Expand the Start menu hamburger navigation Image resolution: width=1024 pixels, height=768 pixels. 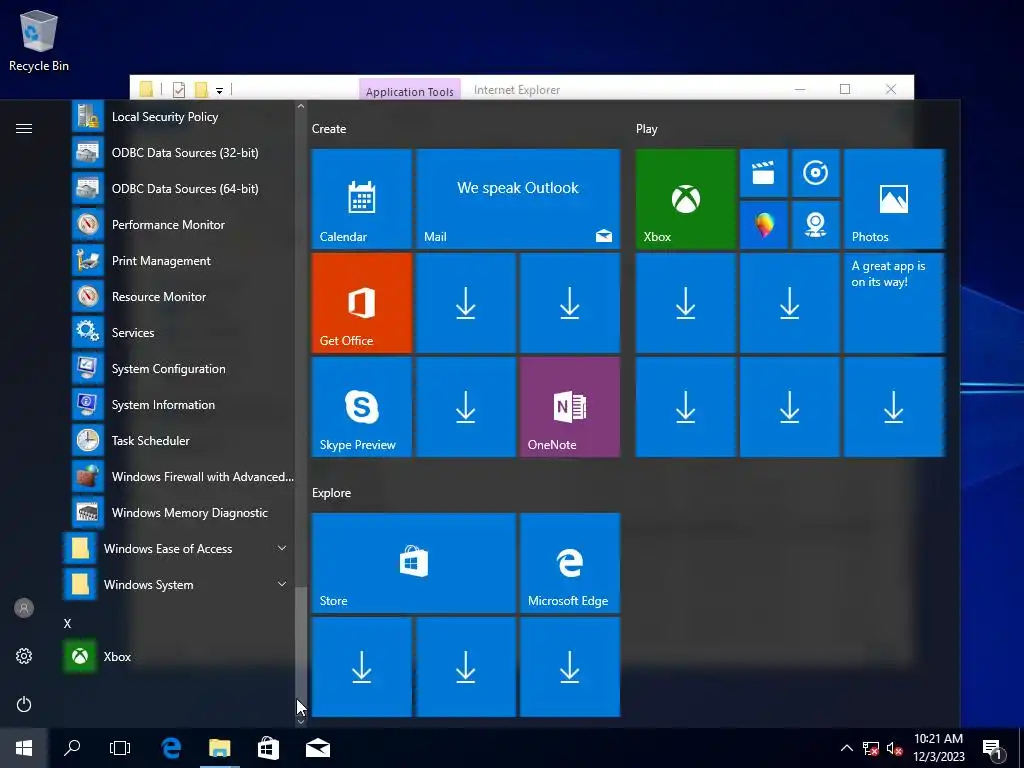(24, 129)
